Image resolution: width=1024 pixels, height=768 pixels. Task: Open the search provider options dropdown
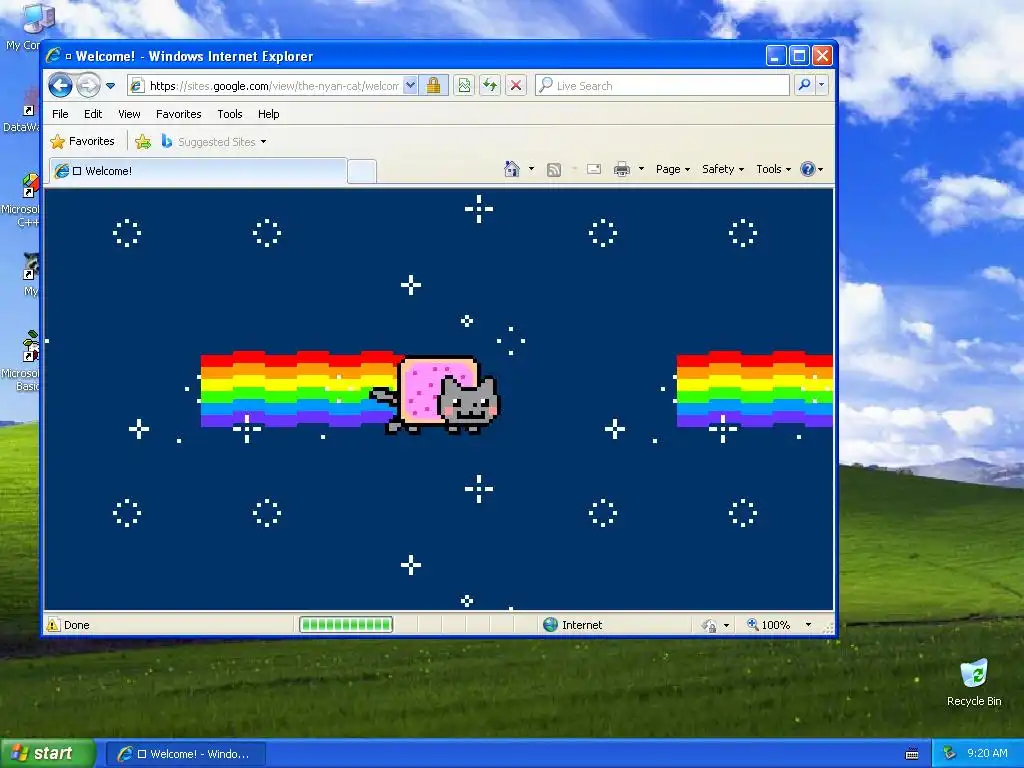[x=822, y=85]
